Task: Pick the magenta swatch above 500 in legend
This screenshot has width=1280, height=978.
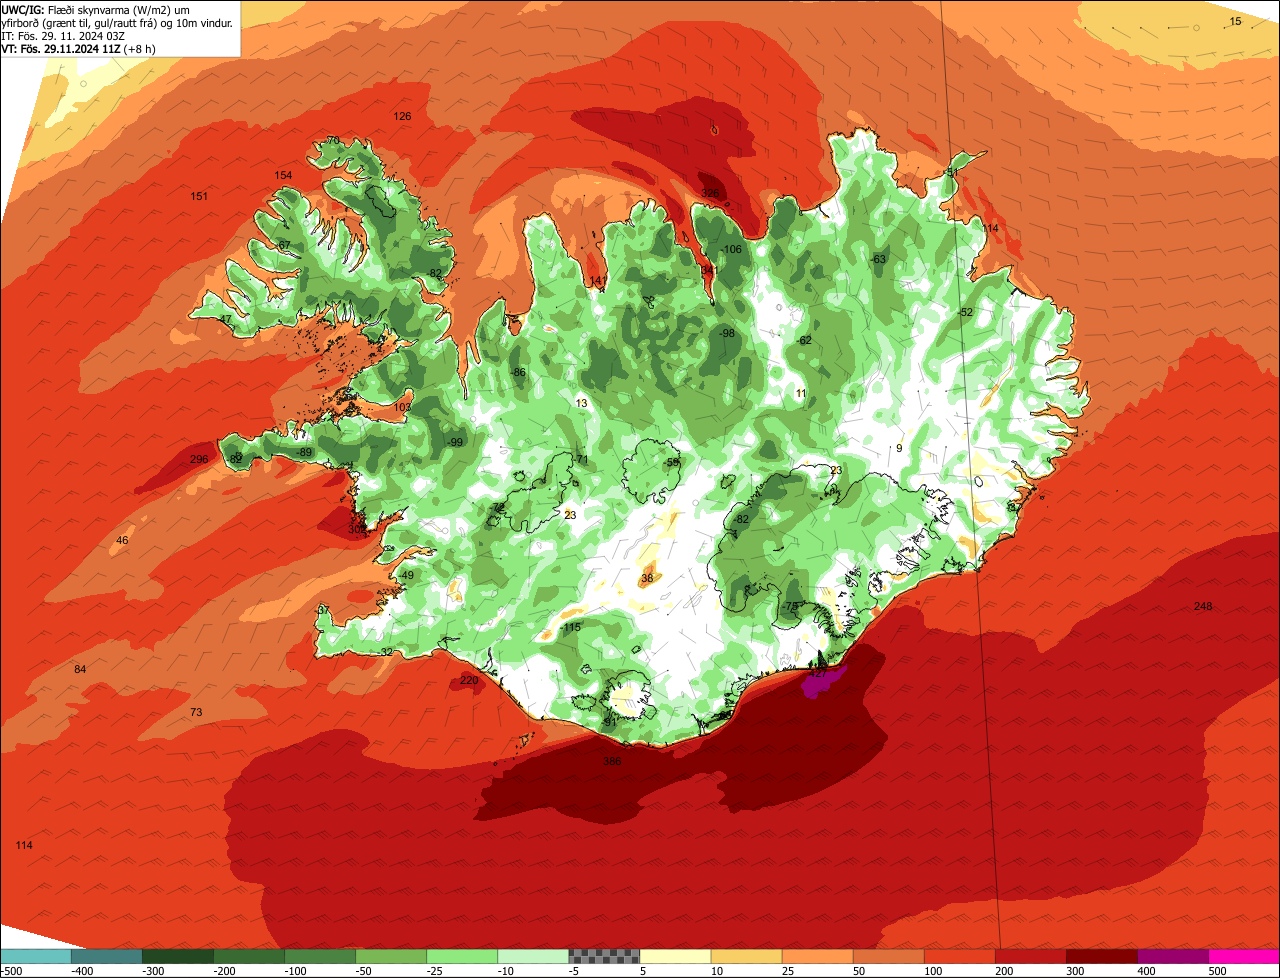Action: click(1244, 955)
